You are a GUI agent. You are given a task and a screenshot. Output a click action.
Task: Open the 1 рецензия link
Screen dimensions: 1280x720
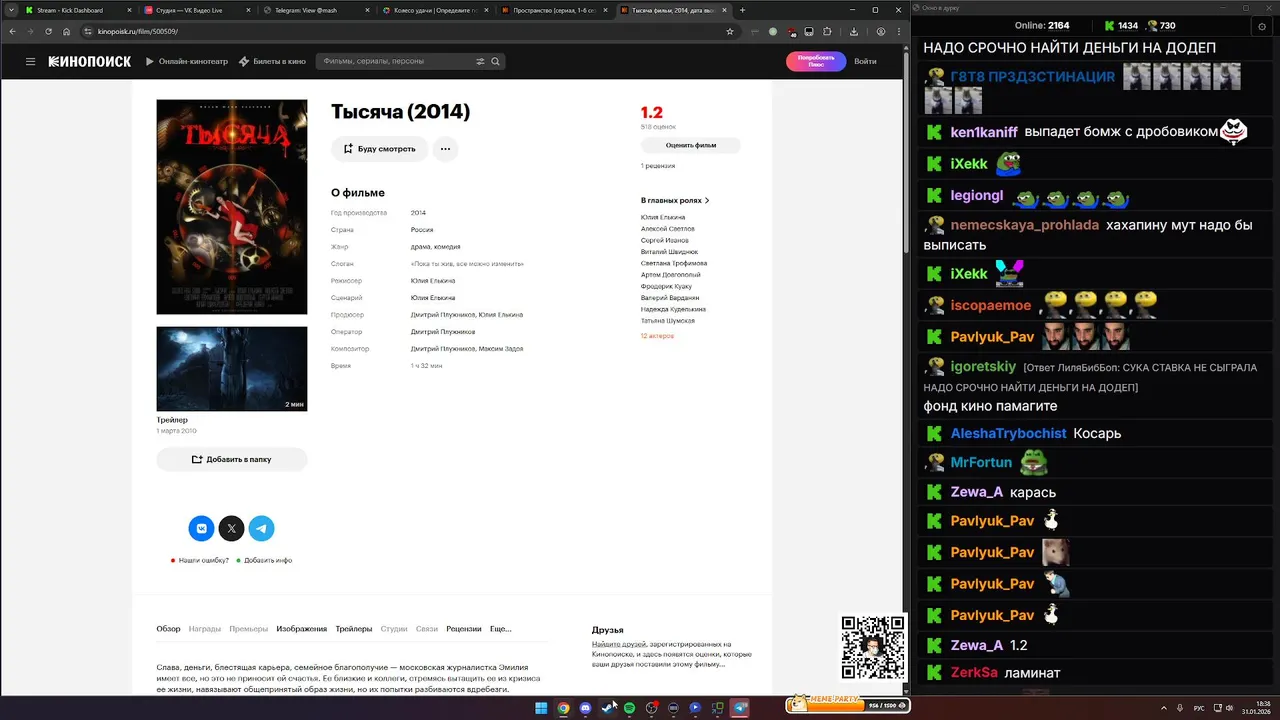tap(658, 166)
